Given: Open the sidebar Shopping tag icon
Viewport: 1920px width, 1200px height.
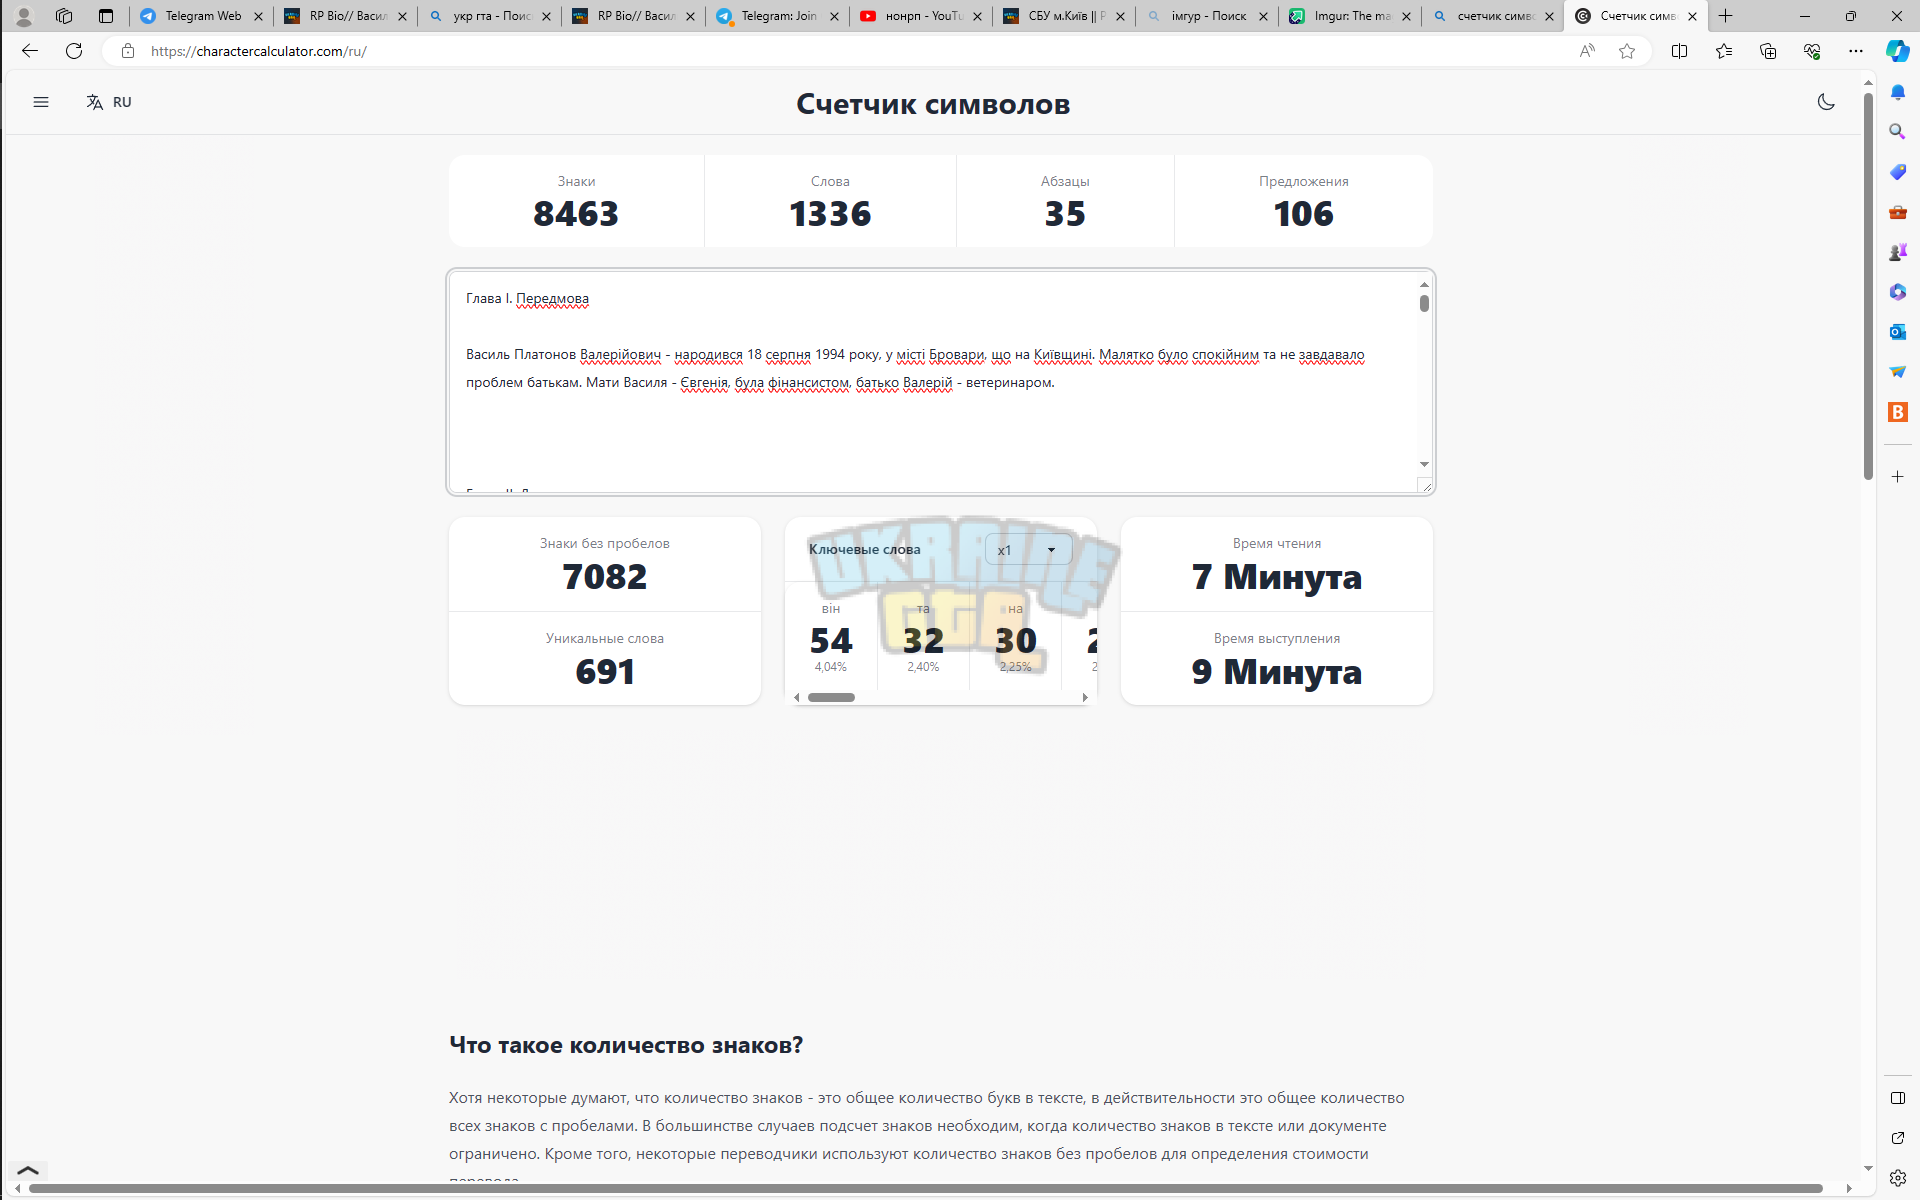Looking at the screenshot, I should (1897, 172).
